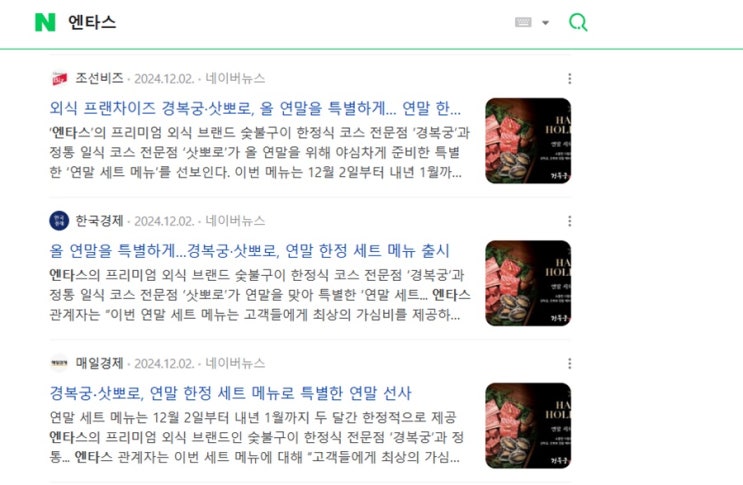
Task: Click the 엔타스 search input field
Action: point(284,22)
